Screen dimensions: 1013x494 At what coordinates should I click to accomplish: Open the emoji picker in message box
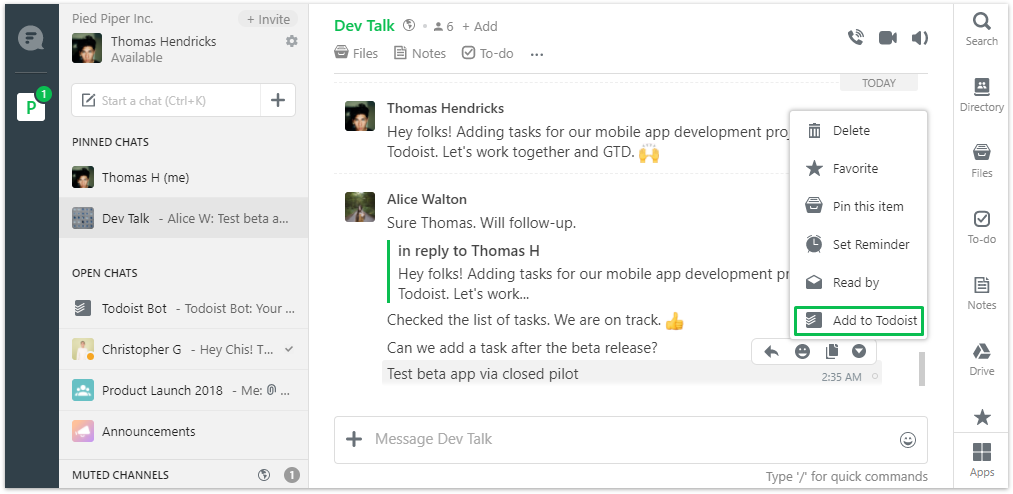tap(908, 440)
